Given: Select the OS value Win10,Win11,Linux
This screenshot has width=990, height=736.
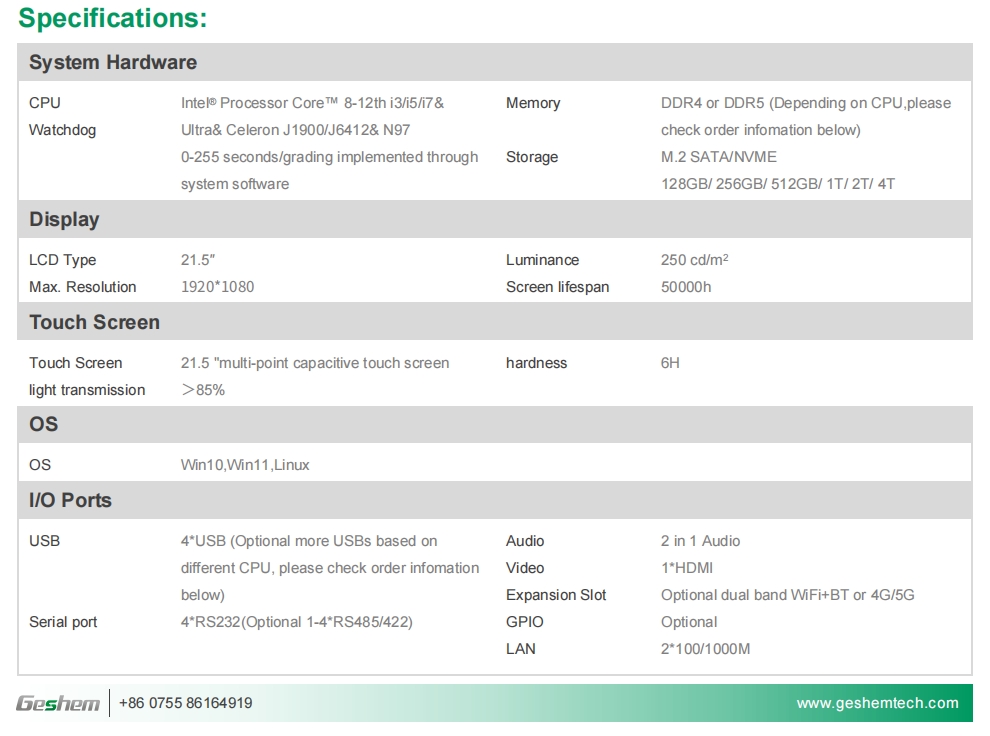Looking at the screenshot, I should pos(243,465).
